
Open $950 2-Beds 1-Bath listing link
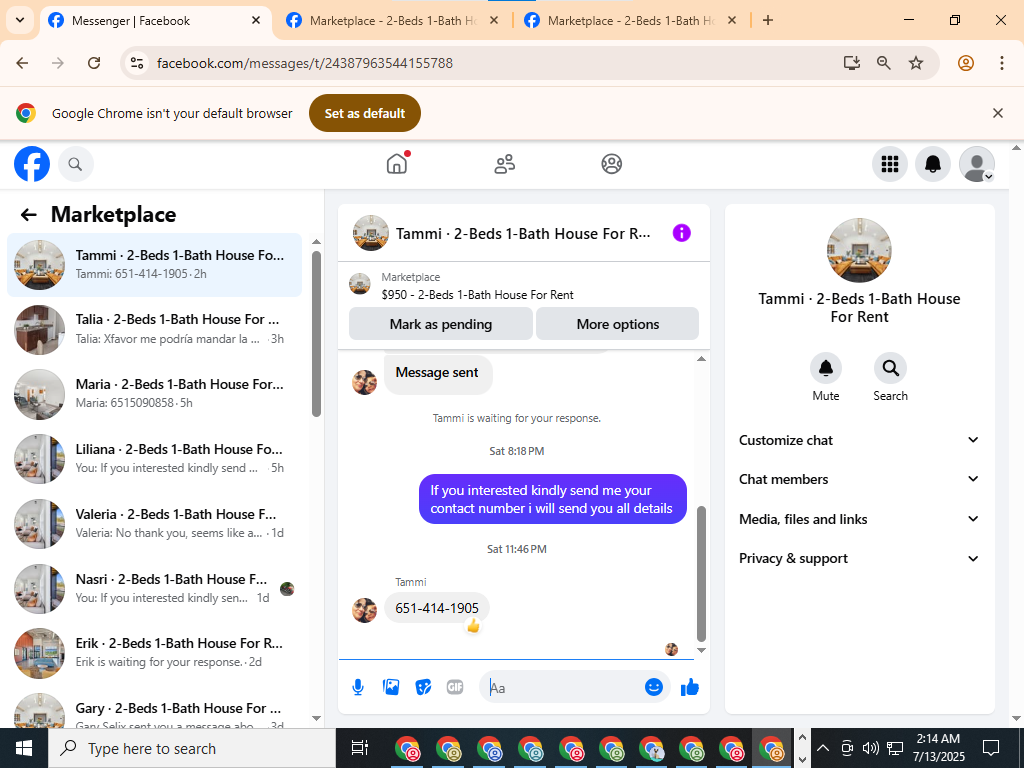477,295
